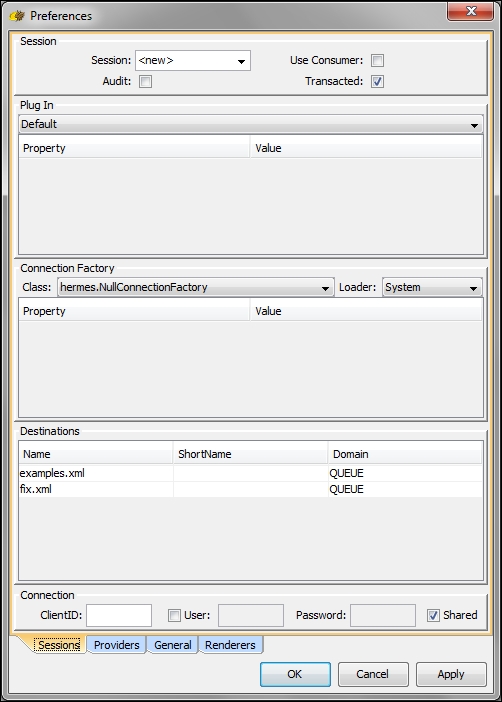This screenshot has height=702, width=502.
Task: Click QUEUE domain cell for examples.xml
Action: click(x=405, y=473)
